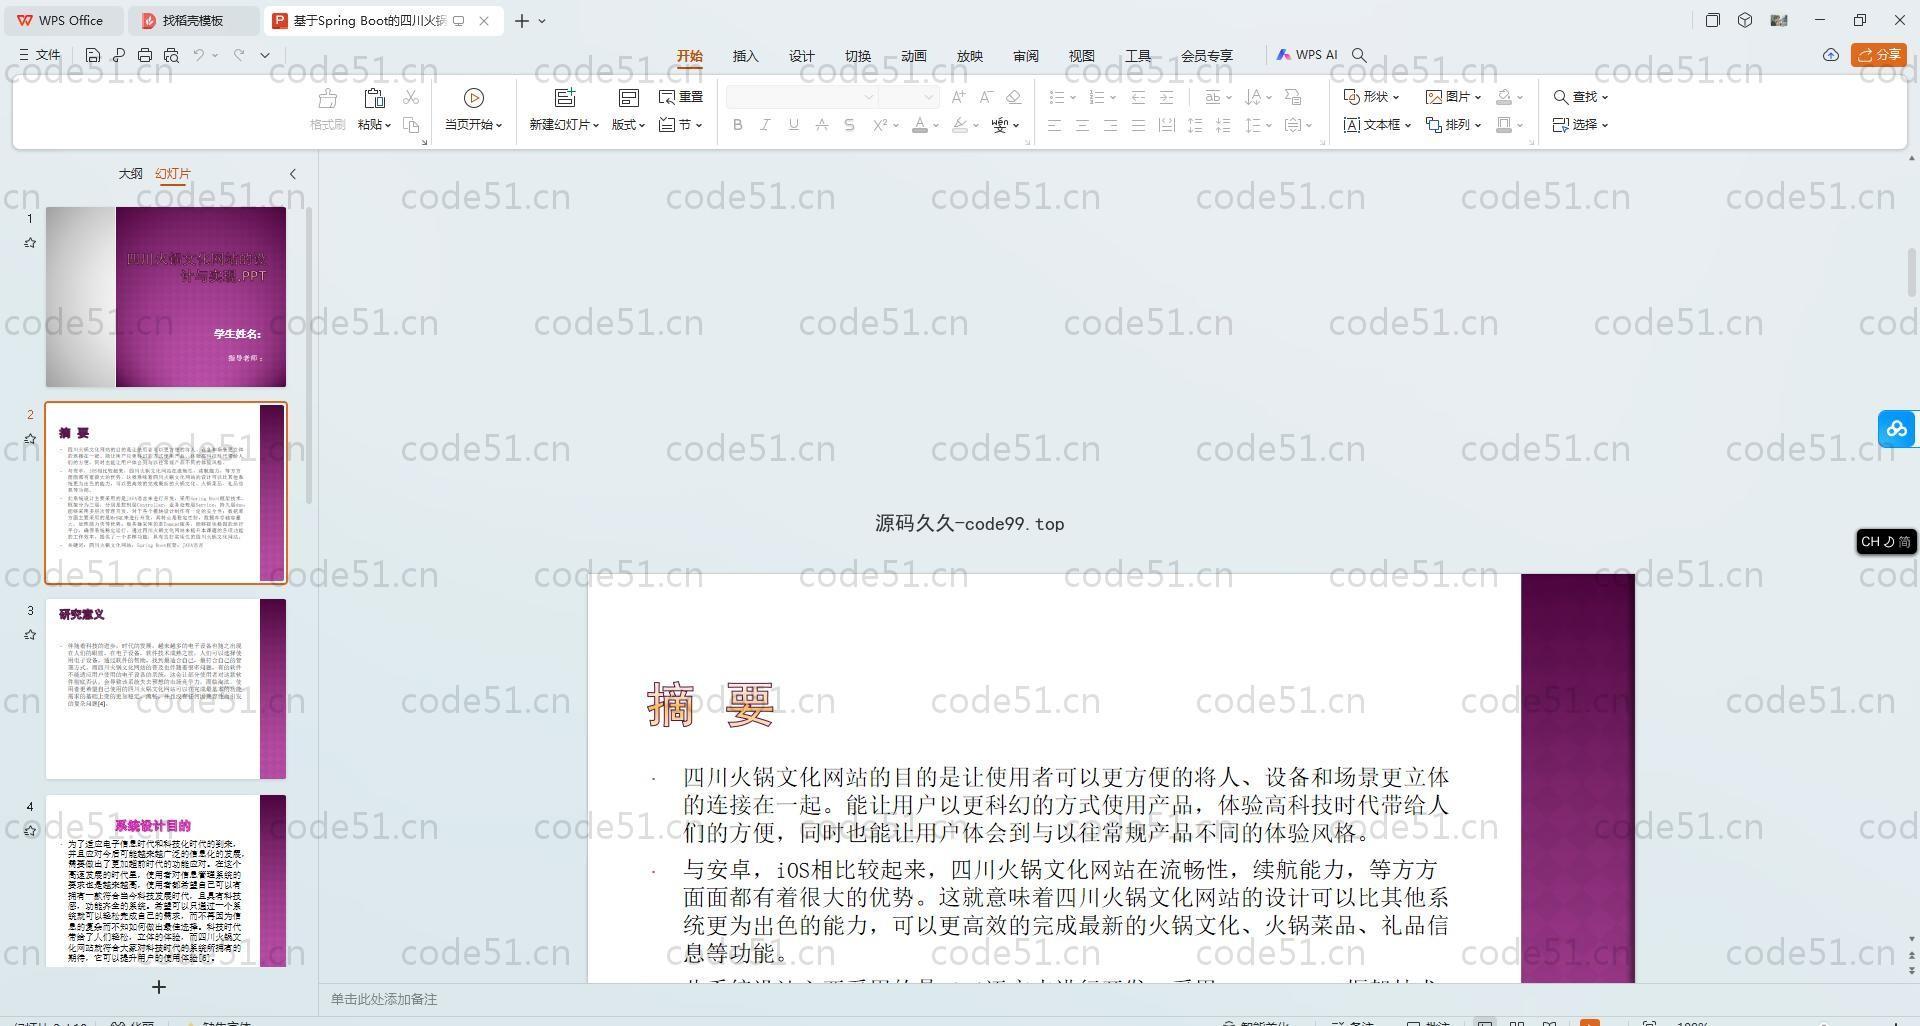Click the cloud sync icon near Share

pos(1831,55)
